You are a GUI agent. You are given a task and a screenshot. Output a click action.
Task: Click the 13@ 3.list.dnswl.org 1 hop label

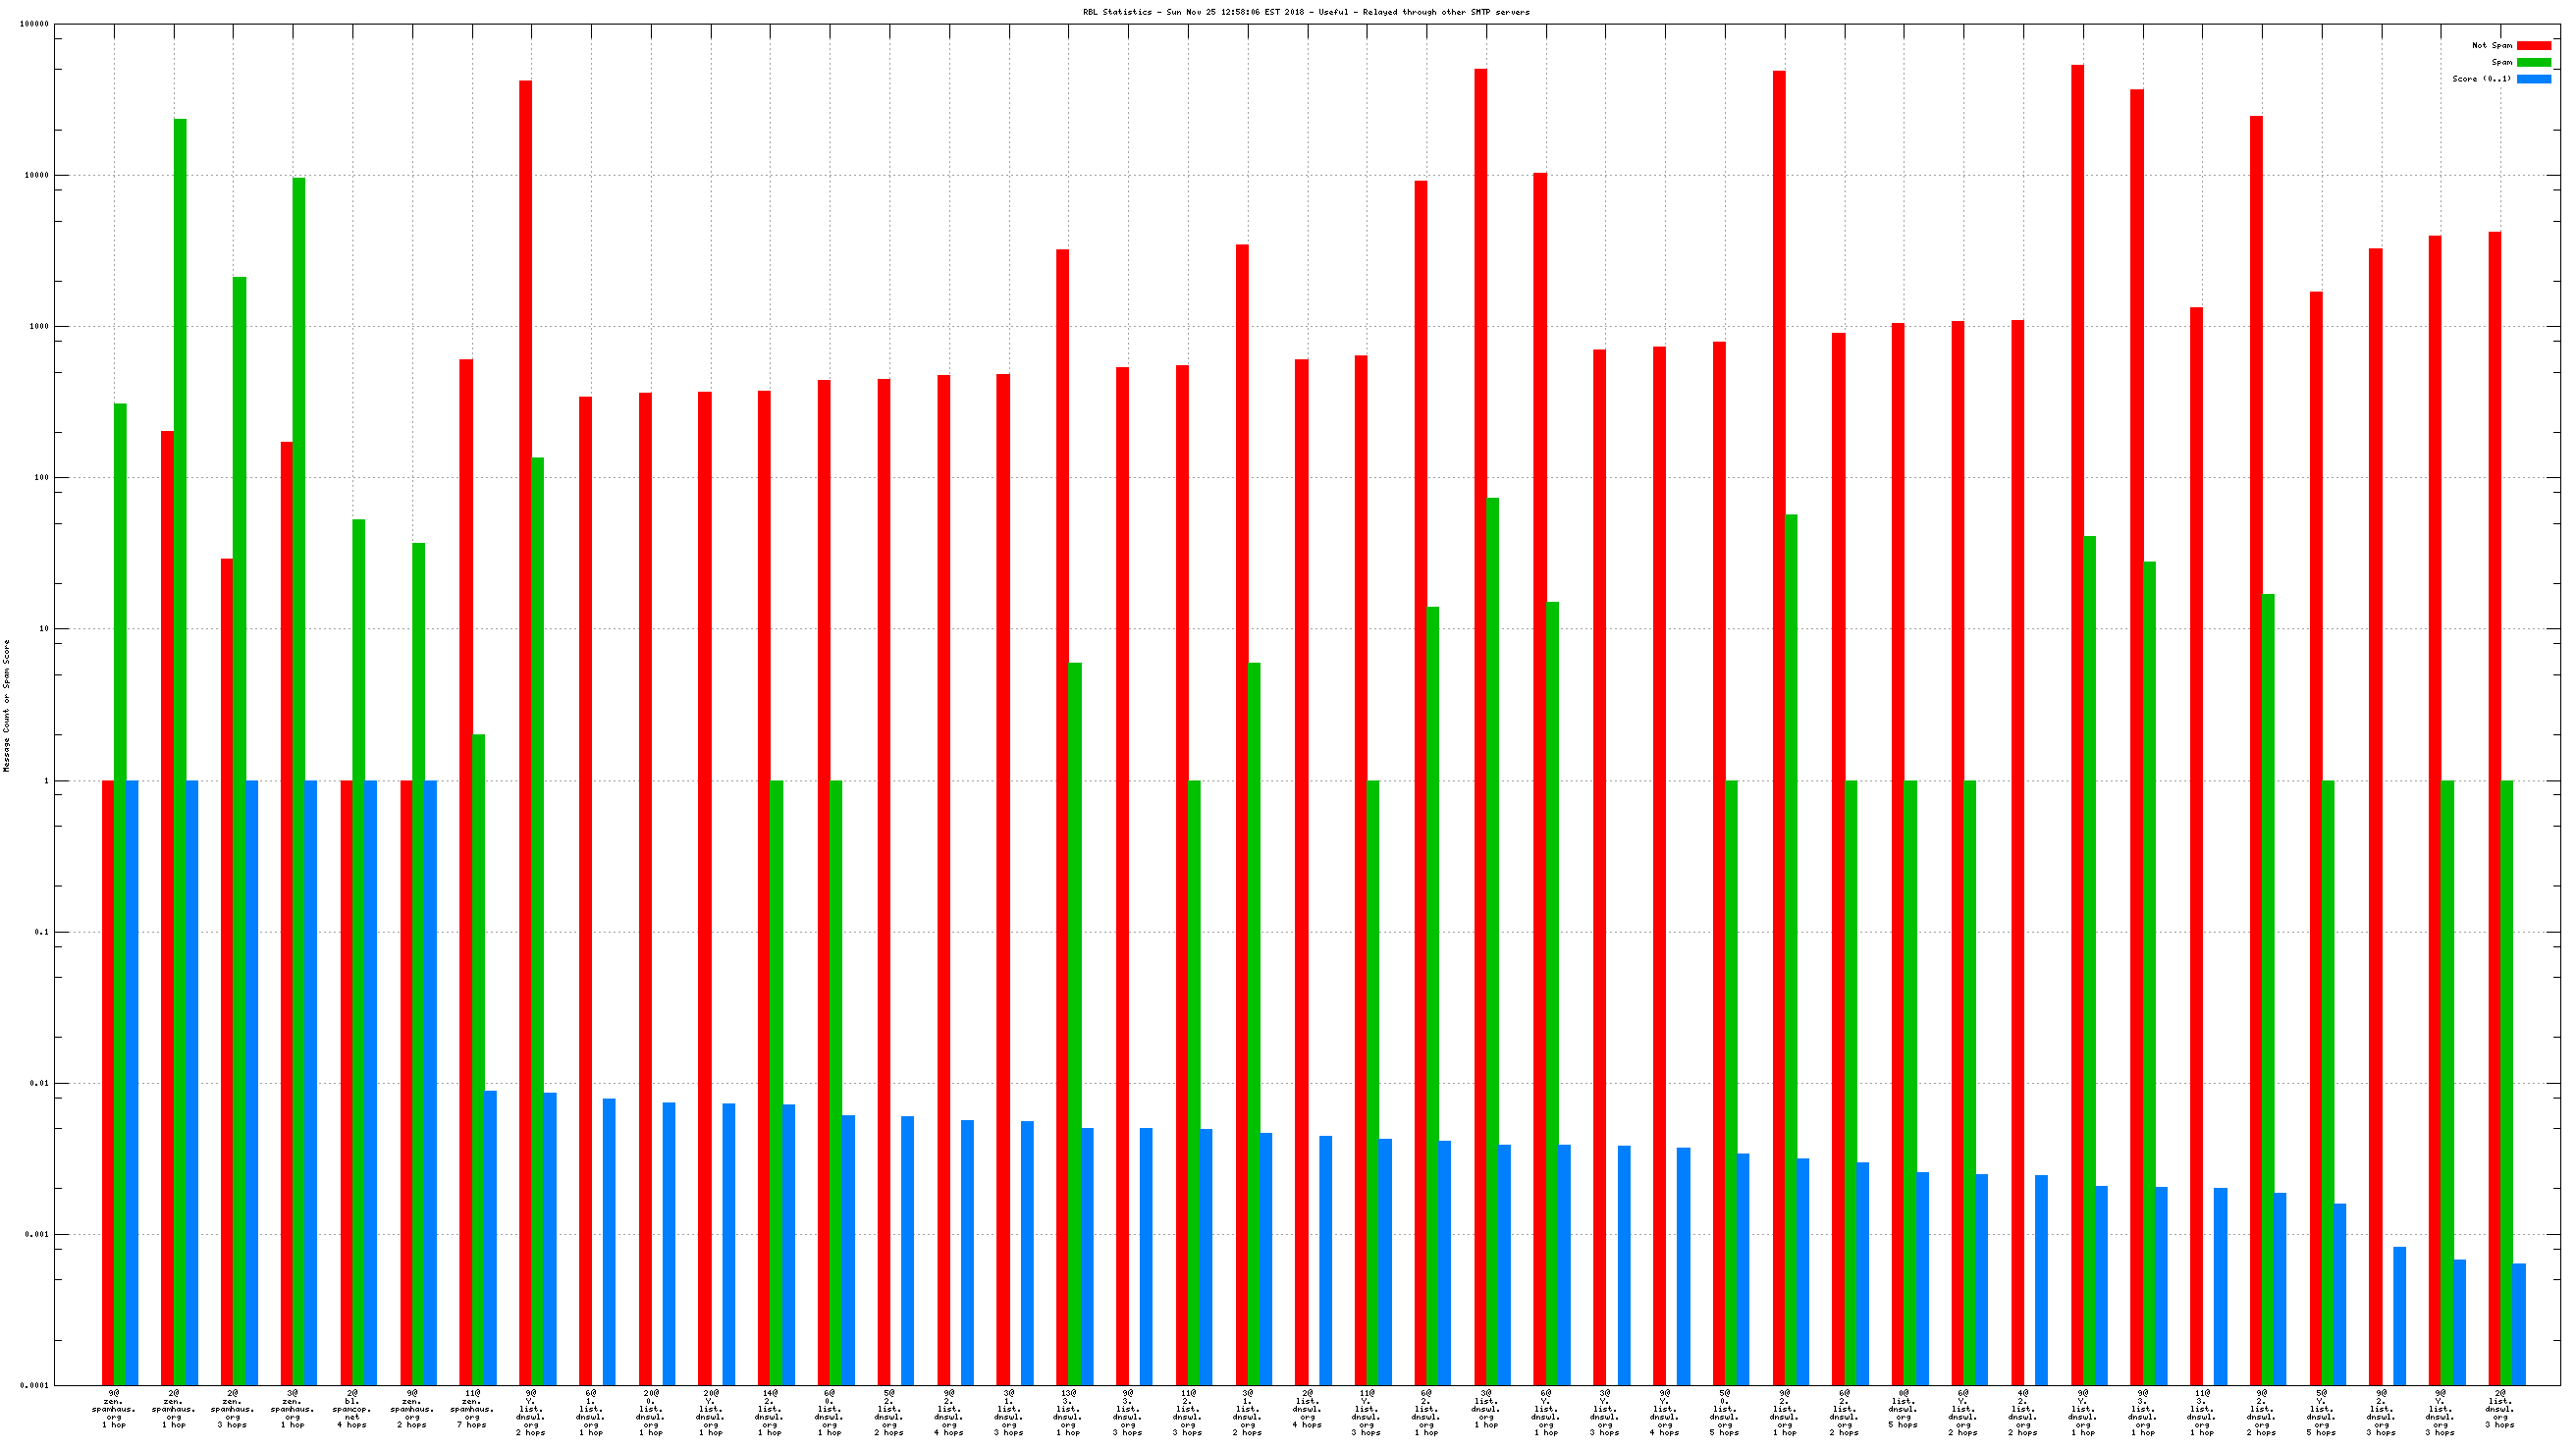1068,1413
